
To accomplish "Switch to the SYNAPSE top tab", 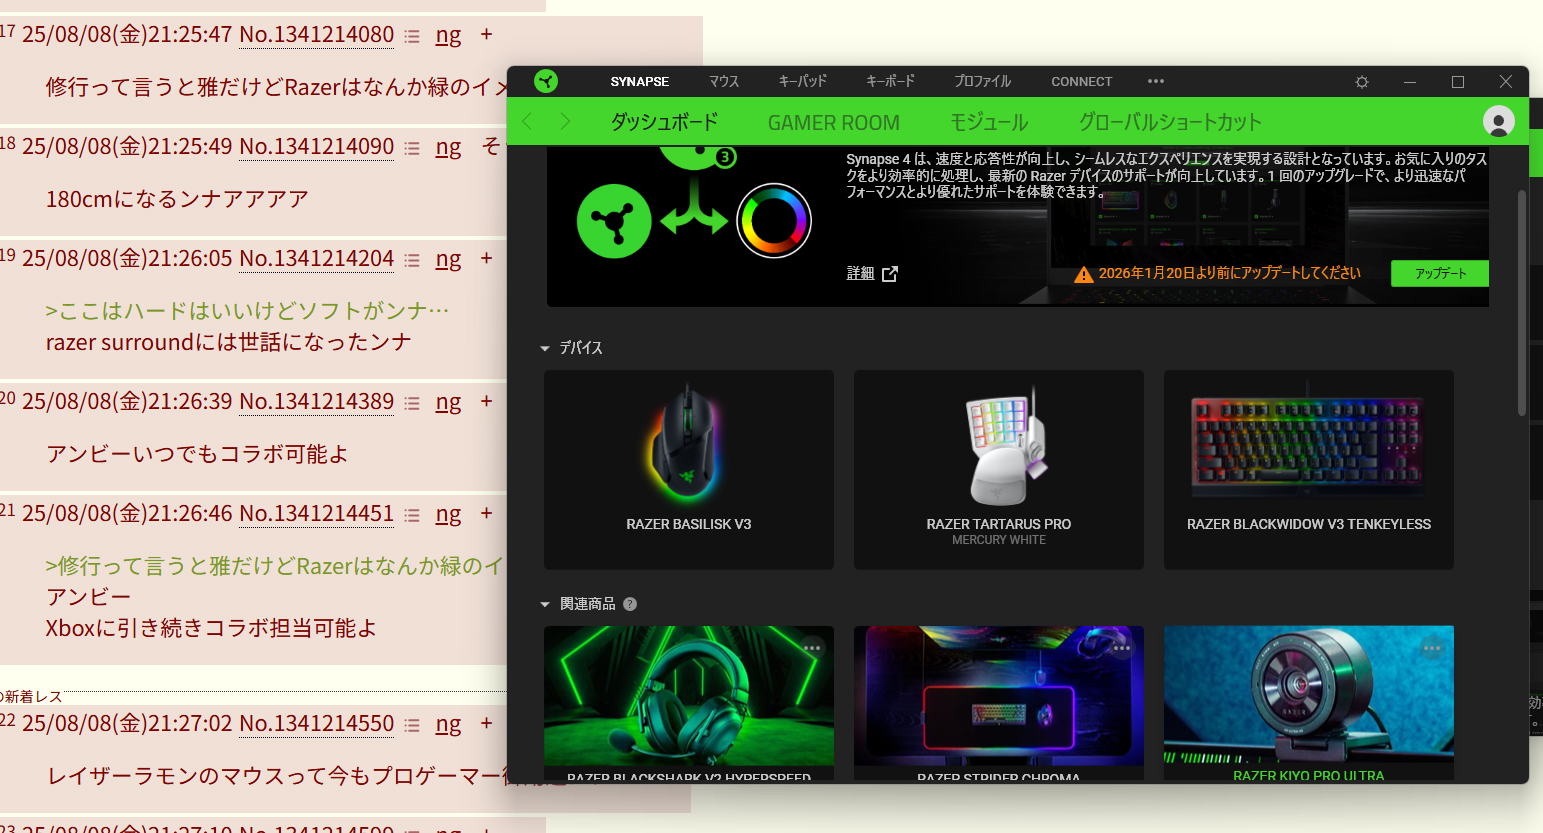I will point(640,81).
